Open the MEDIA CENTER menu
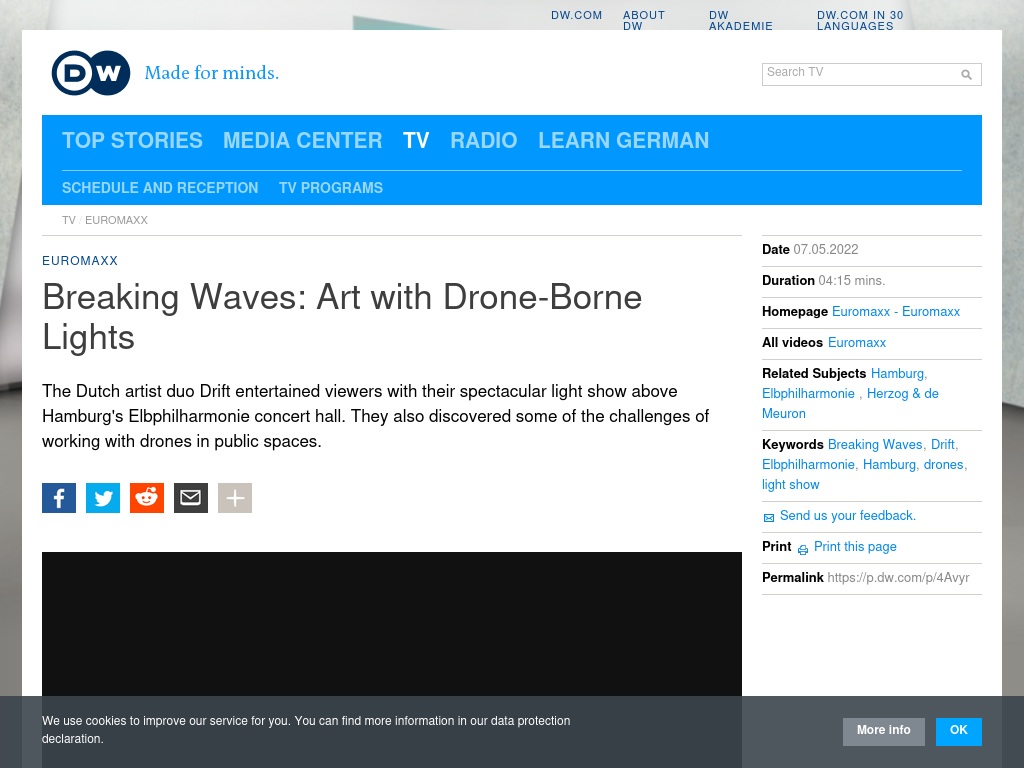 [302, 140]
